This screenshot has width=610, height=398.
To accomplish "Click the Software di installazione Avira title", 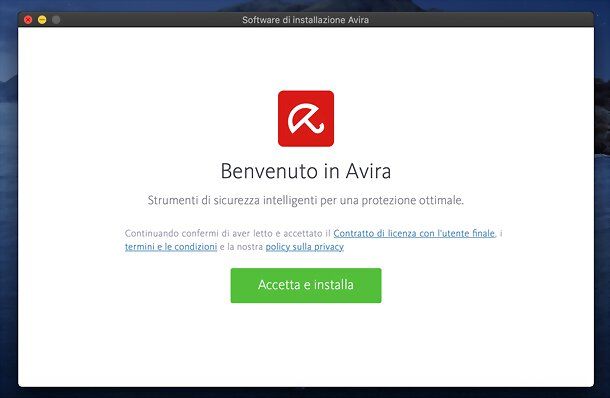I will click(x=305, y=20).
